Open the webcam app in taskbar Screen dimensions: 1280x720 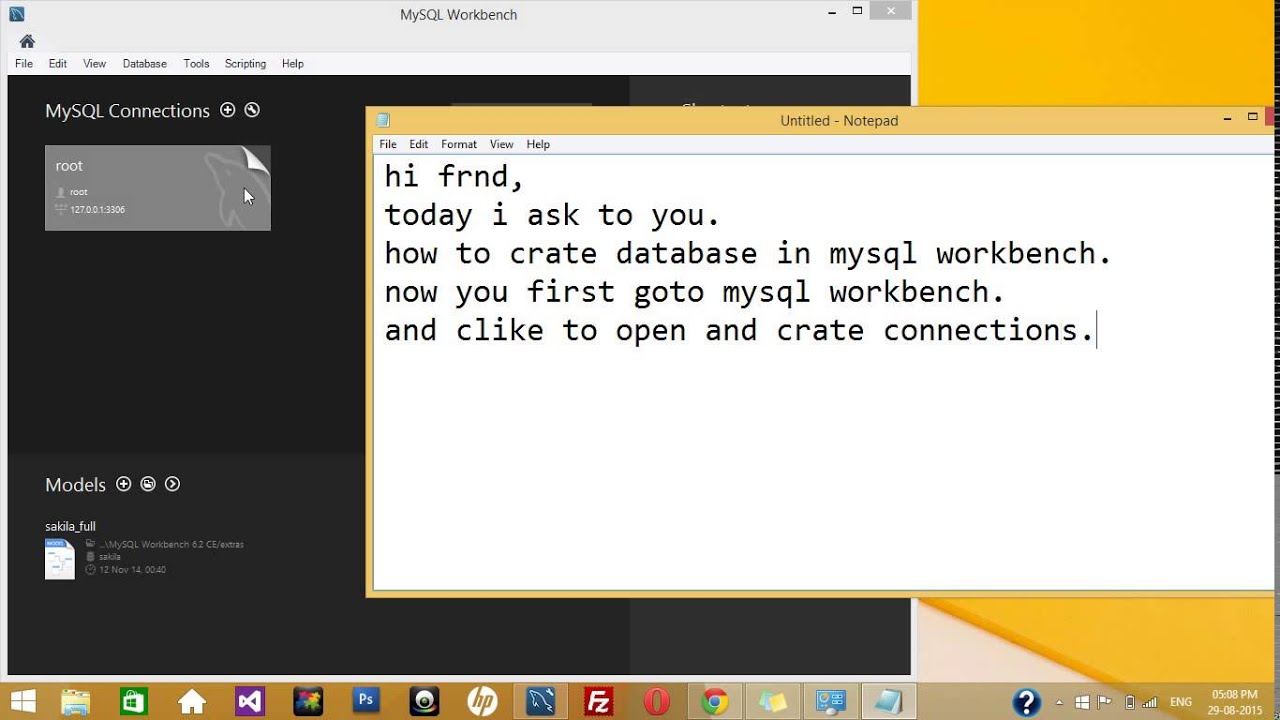tap(424, 701)
